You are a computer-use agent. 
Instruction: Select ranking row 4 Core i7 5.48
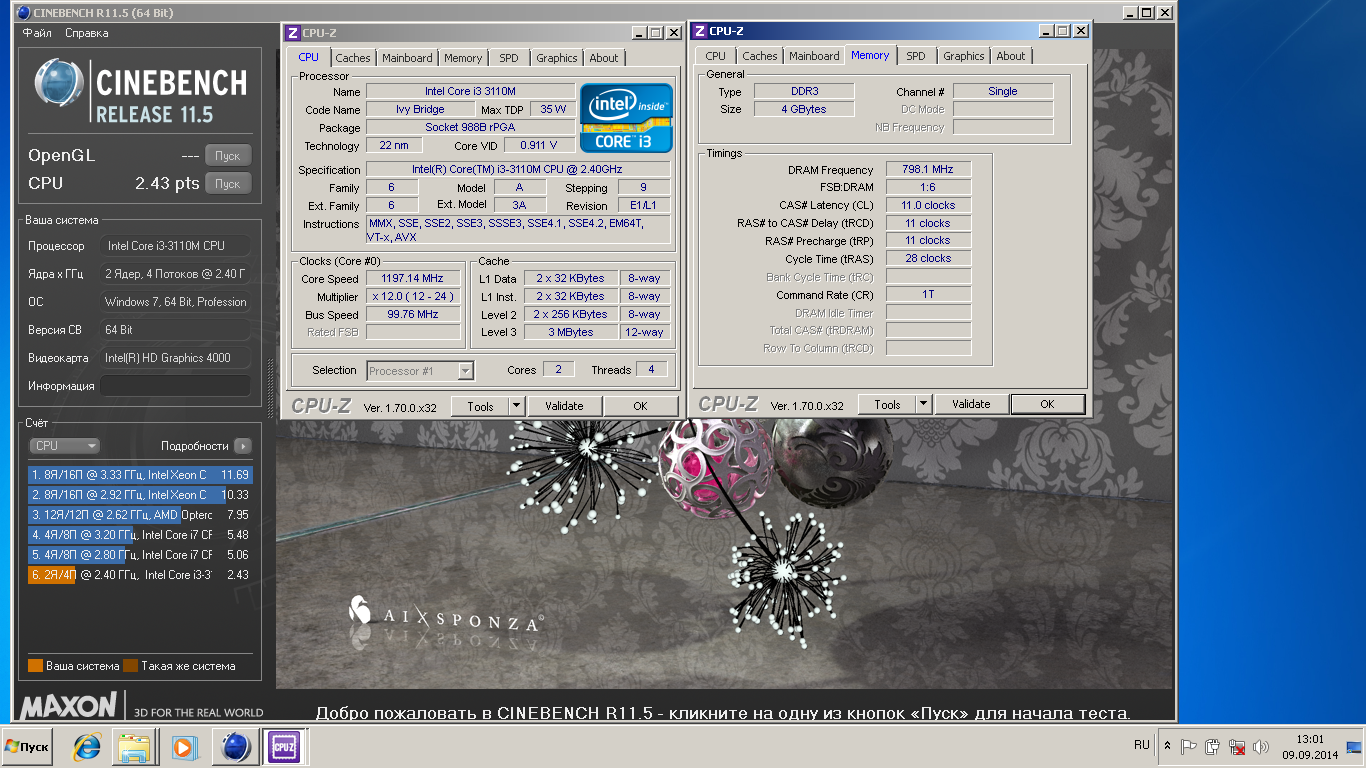(140, 535)
